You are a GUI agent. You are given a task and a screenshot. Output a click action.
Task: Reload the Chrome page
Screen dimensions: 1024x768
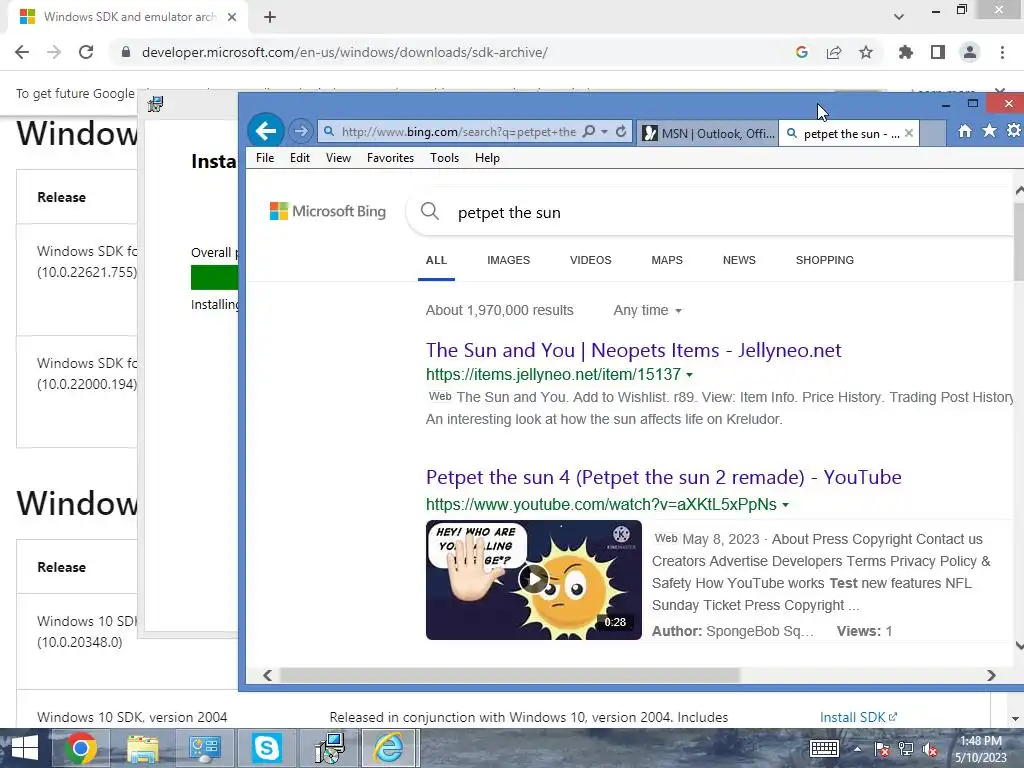pos(86,52)
